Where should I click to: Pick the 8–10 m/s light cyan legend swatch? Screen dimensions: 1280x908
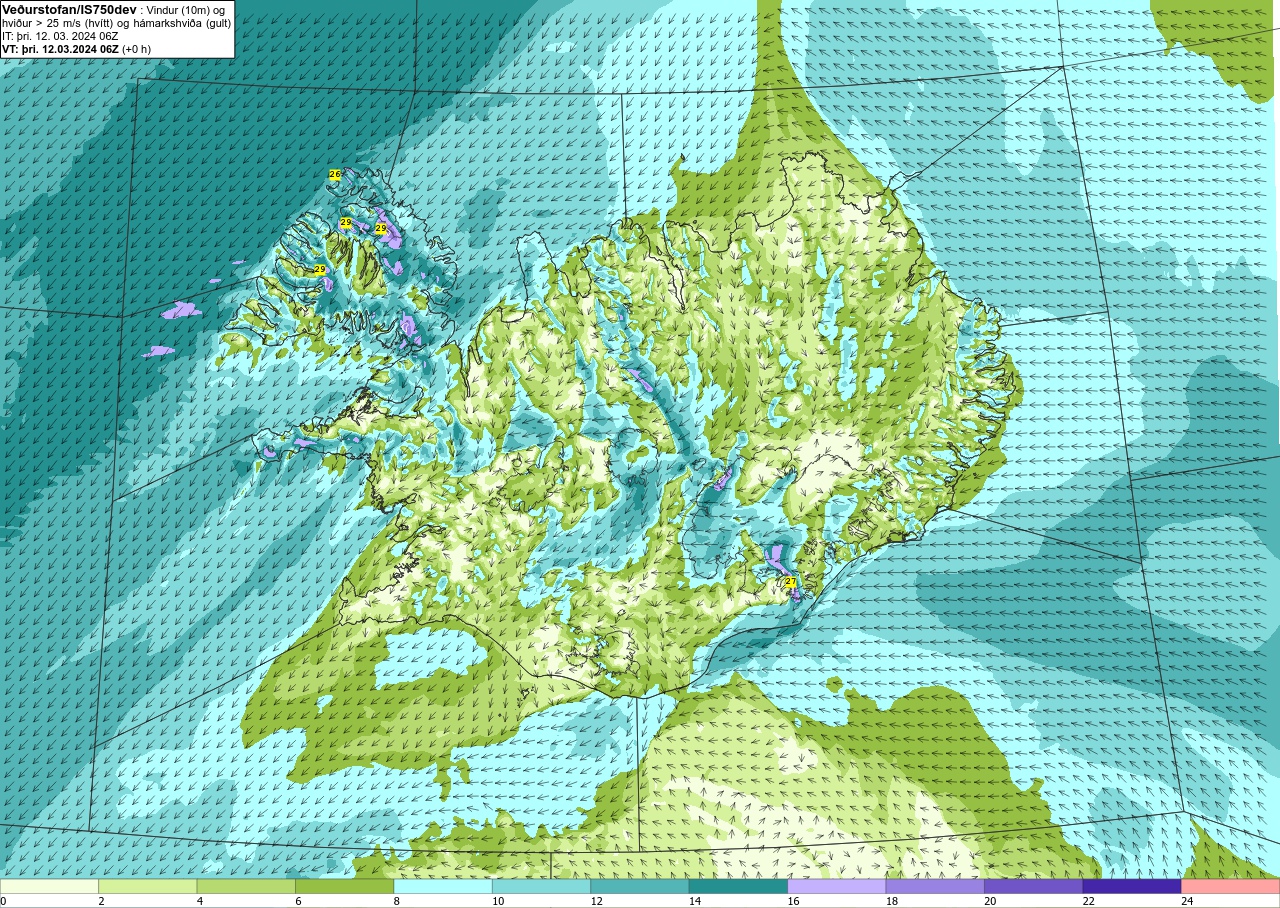click(443, 886)
